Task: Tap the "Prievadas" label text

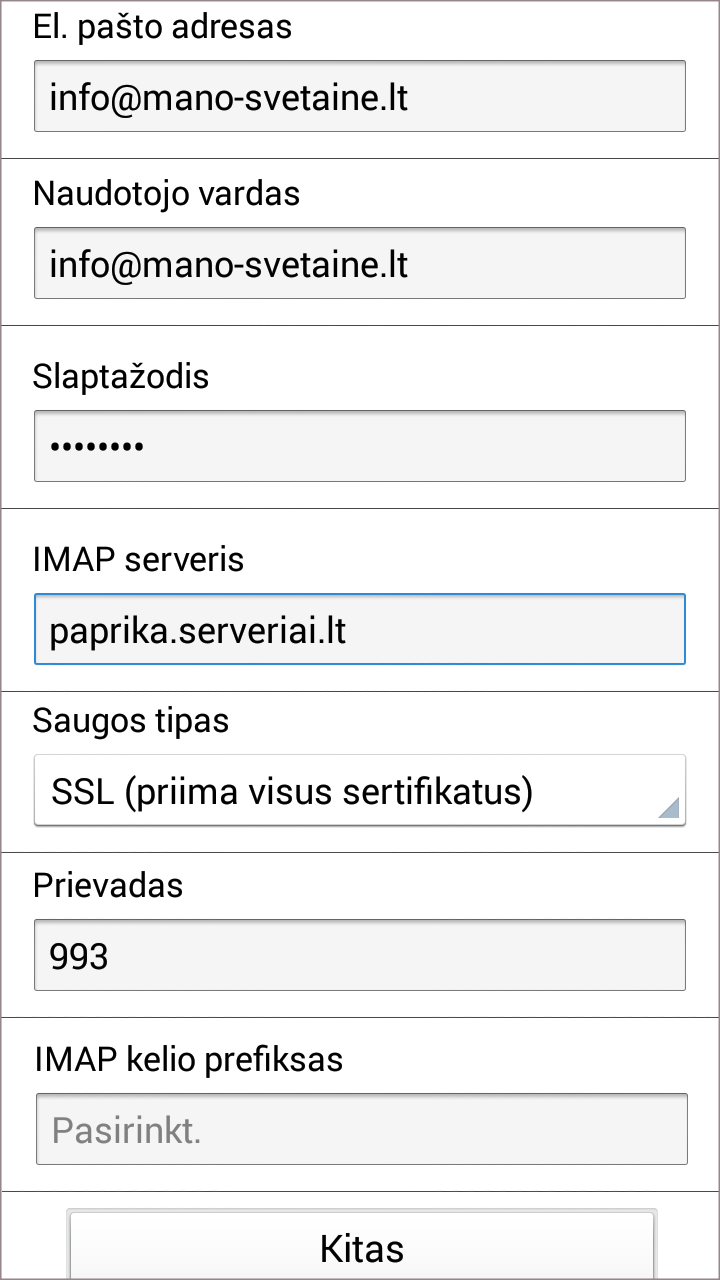Action: pos(108,885)
